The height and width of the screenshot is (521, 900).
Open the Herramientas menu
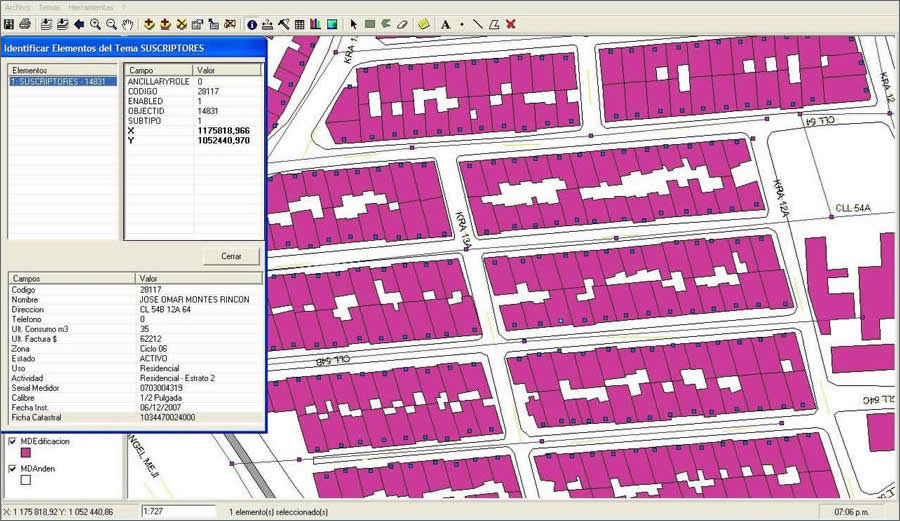tap(90, 6)
